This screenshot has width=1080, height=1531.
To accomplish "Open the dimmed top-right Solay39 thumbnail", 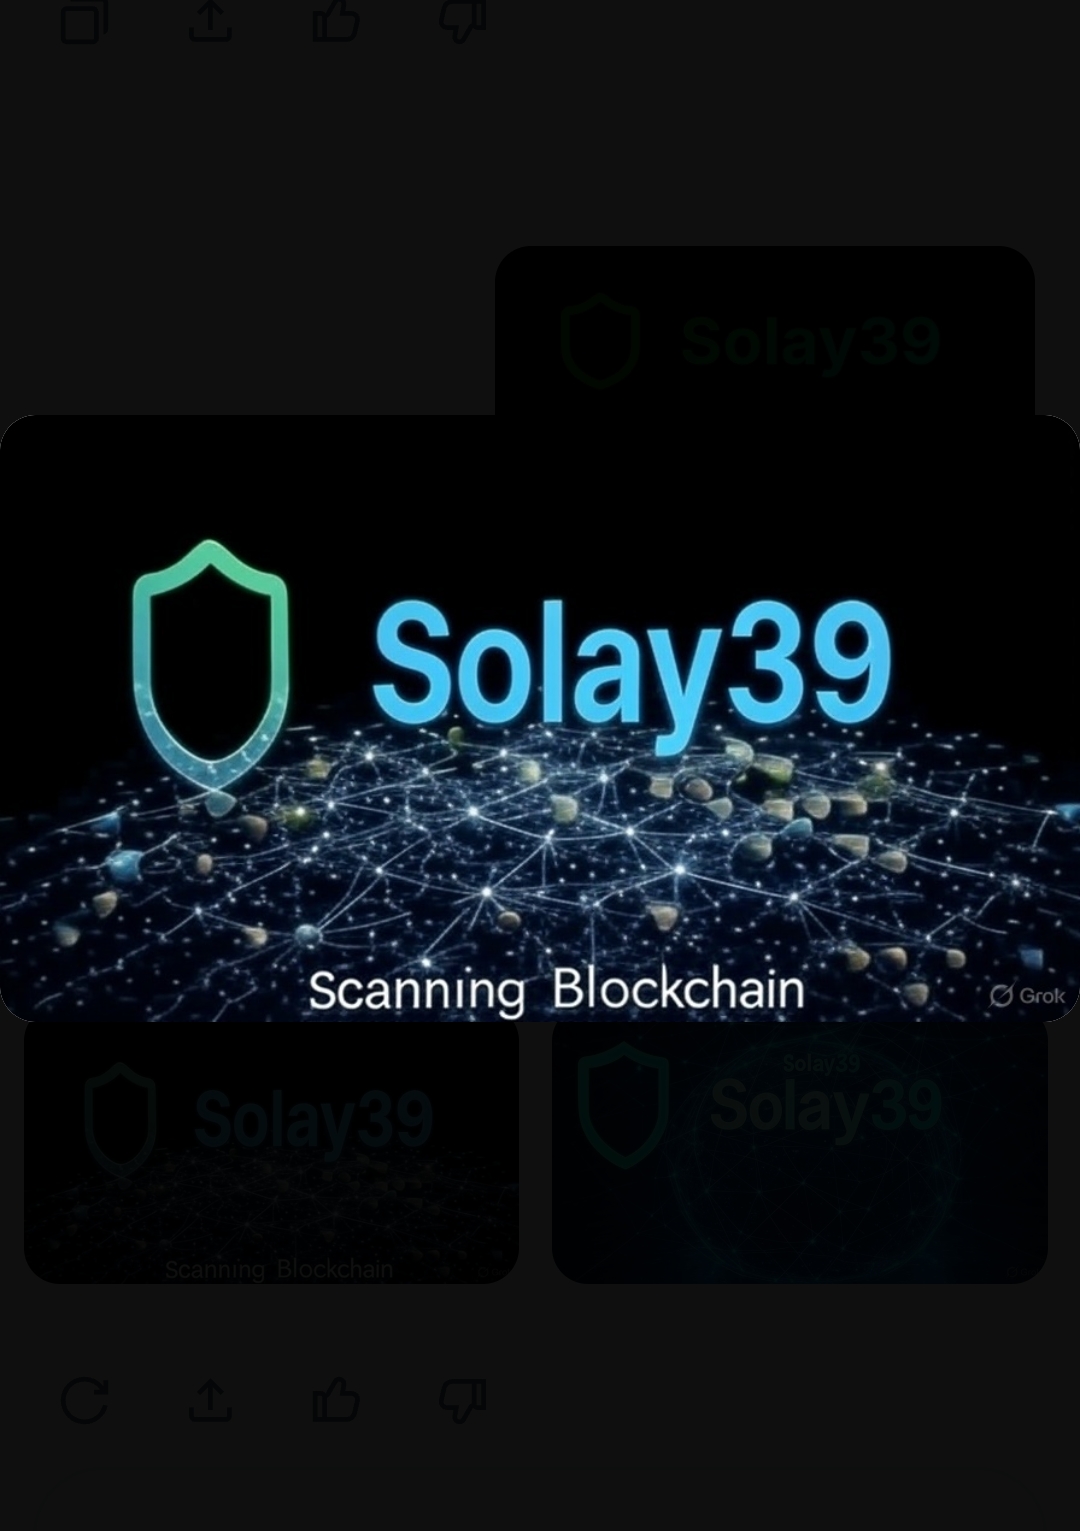I will [765, 331].
